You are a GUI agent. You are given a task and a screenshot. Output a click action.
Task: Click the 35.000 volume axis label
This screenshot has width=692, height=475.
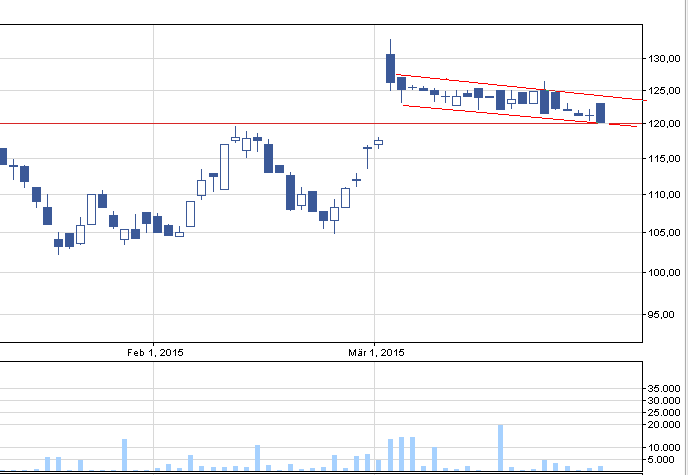664,387
